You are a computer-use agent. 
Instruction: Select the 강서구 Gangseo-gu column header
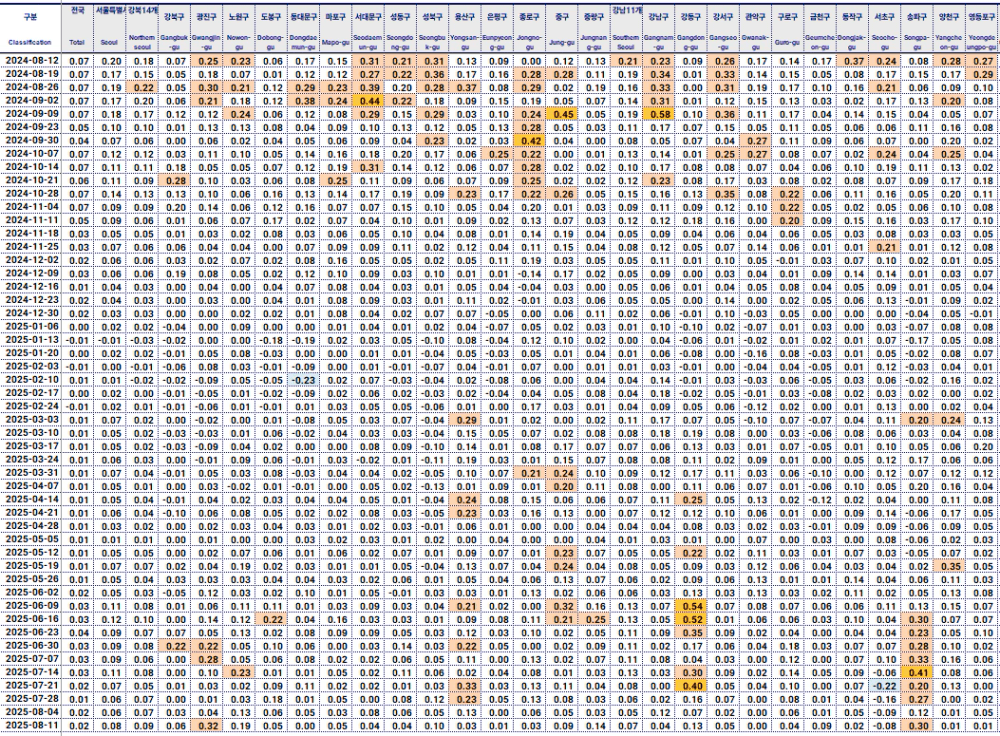[724, 28]
